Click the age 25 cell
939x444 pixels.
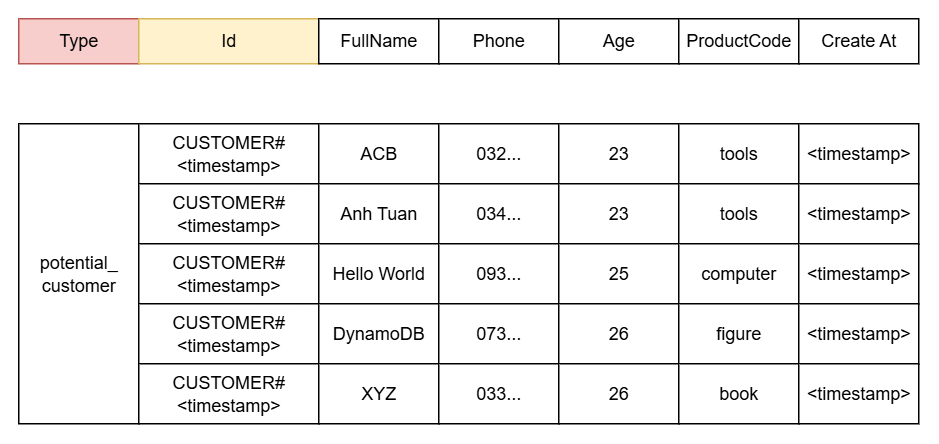tap(618, 274)
